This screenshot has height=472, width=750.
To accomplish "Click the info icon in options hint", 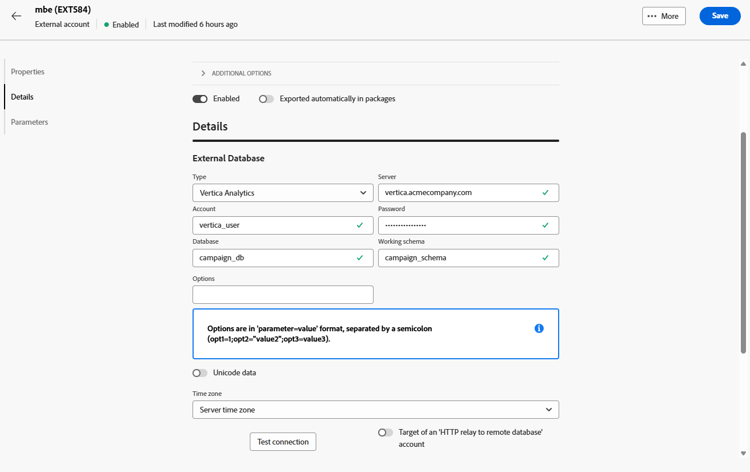I will [539, 328].
